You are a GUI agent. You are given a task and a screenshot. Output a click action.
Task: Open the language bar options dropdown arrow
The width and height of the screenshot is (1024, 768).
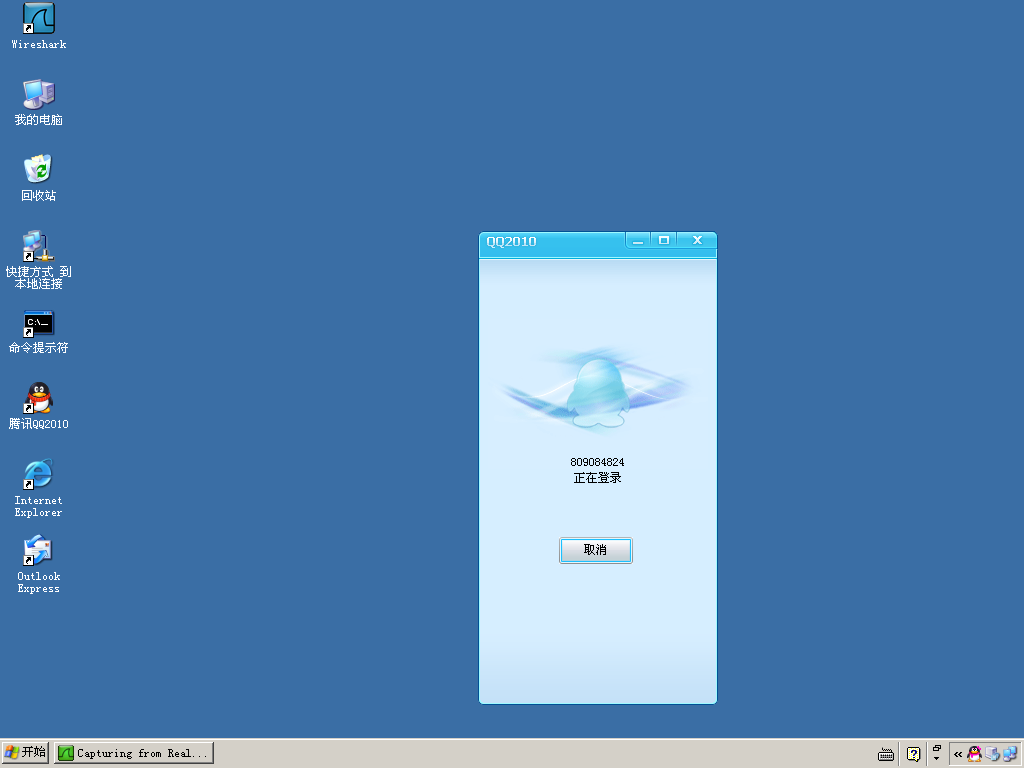coord(936,760)
